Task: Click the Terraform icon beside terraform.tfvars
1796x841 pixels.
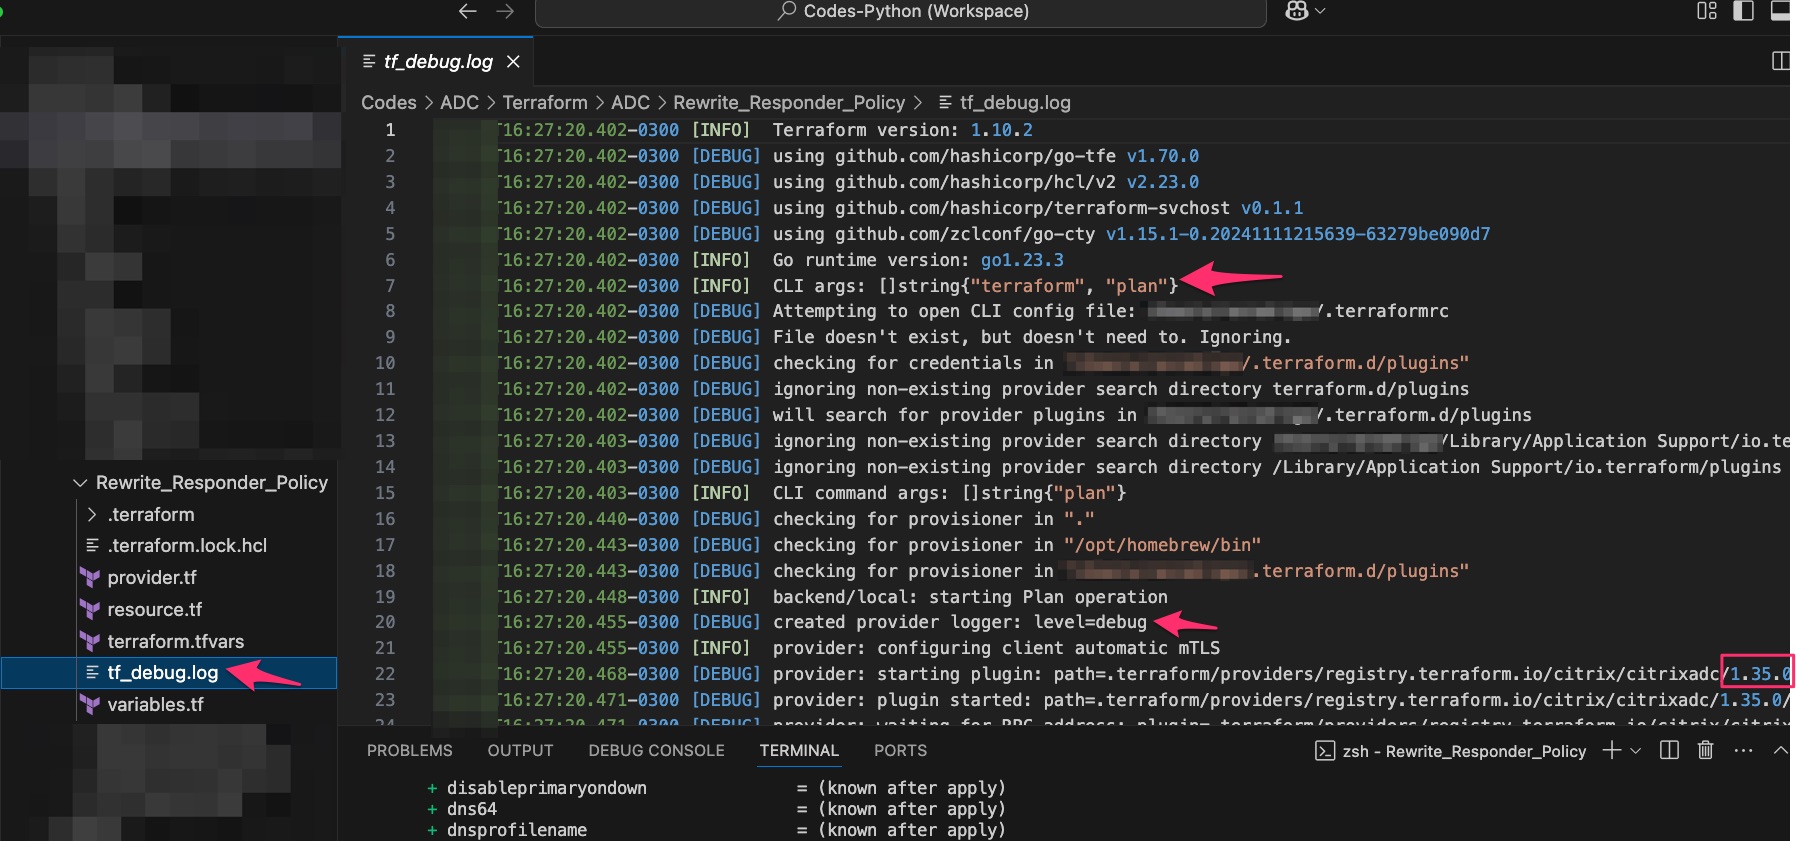Action: point(90,642)
